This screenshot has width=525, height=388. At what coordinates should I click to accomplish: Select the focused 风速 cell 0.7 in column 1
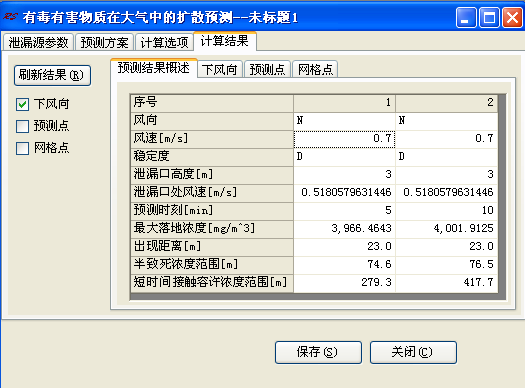point(345,139)
